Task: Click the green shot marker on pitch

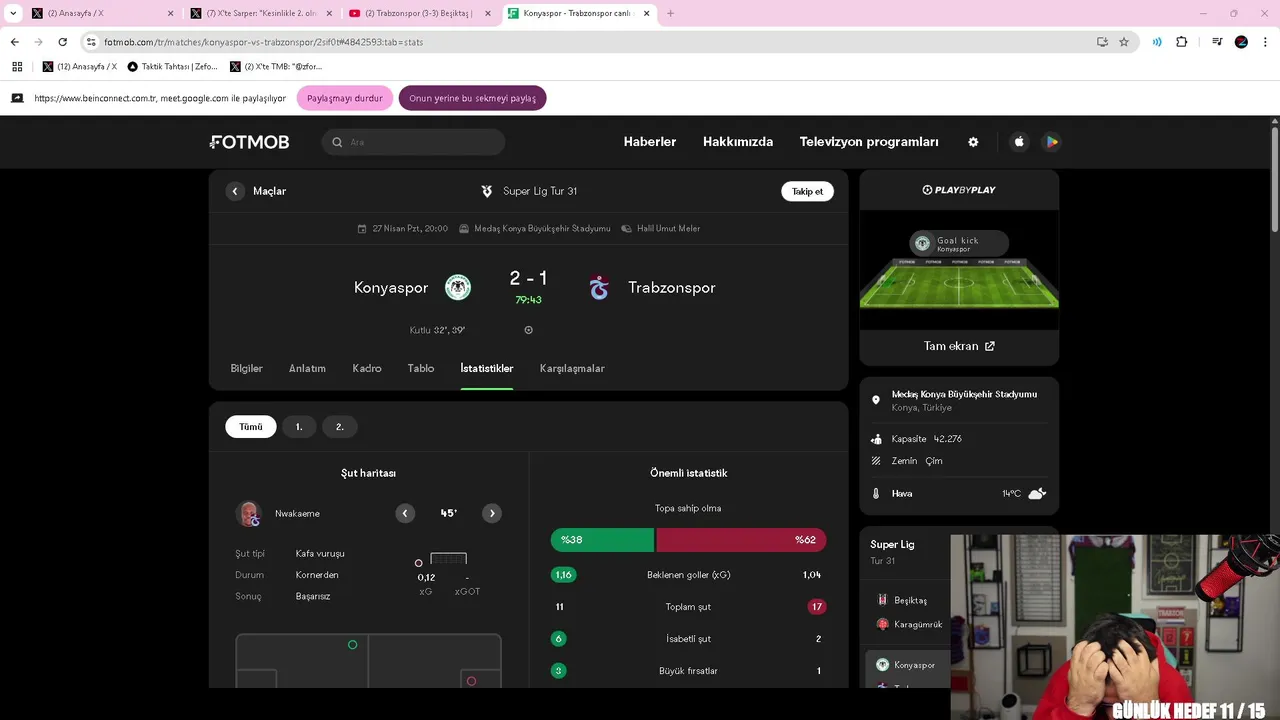Action: click(352, 645)
